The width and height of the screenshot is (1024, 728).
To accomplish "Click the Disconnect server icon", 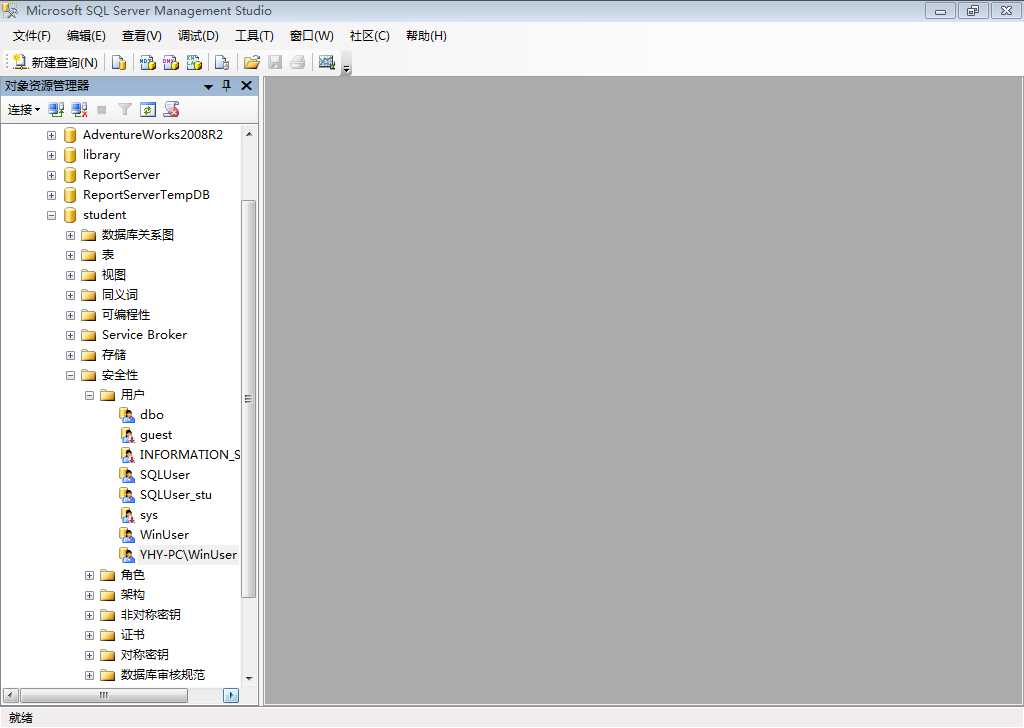I will [80, 110].
